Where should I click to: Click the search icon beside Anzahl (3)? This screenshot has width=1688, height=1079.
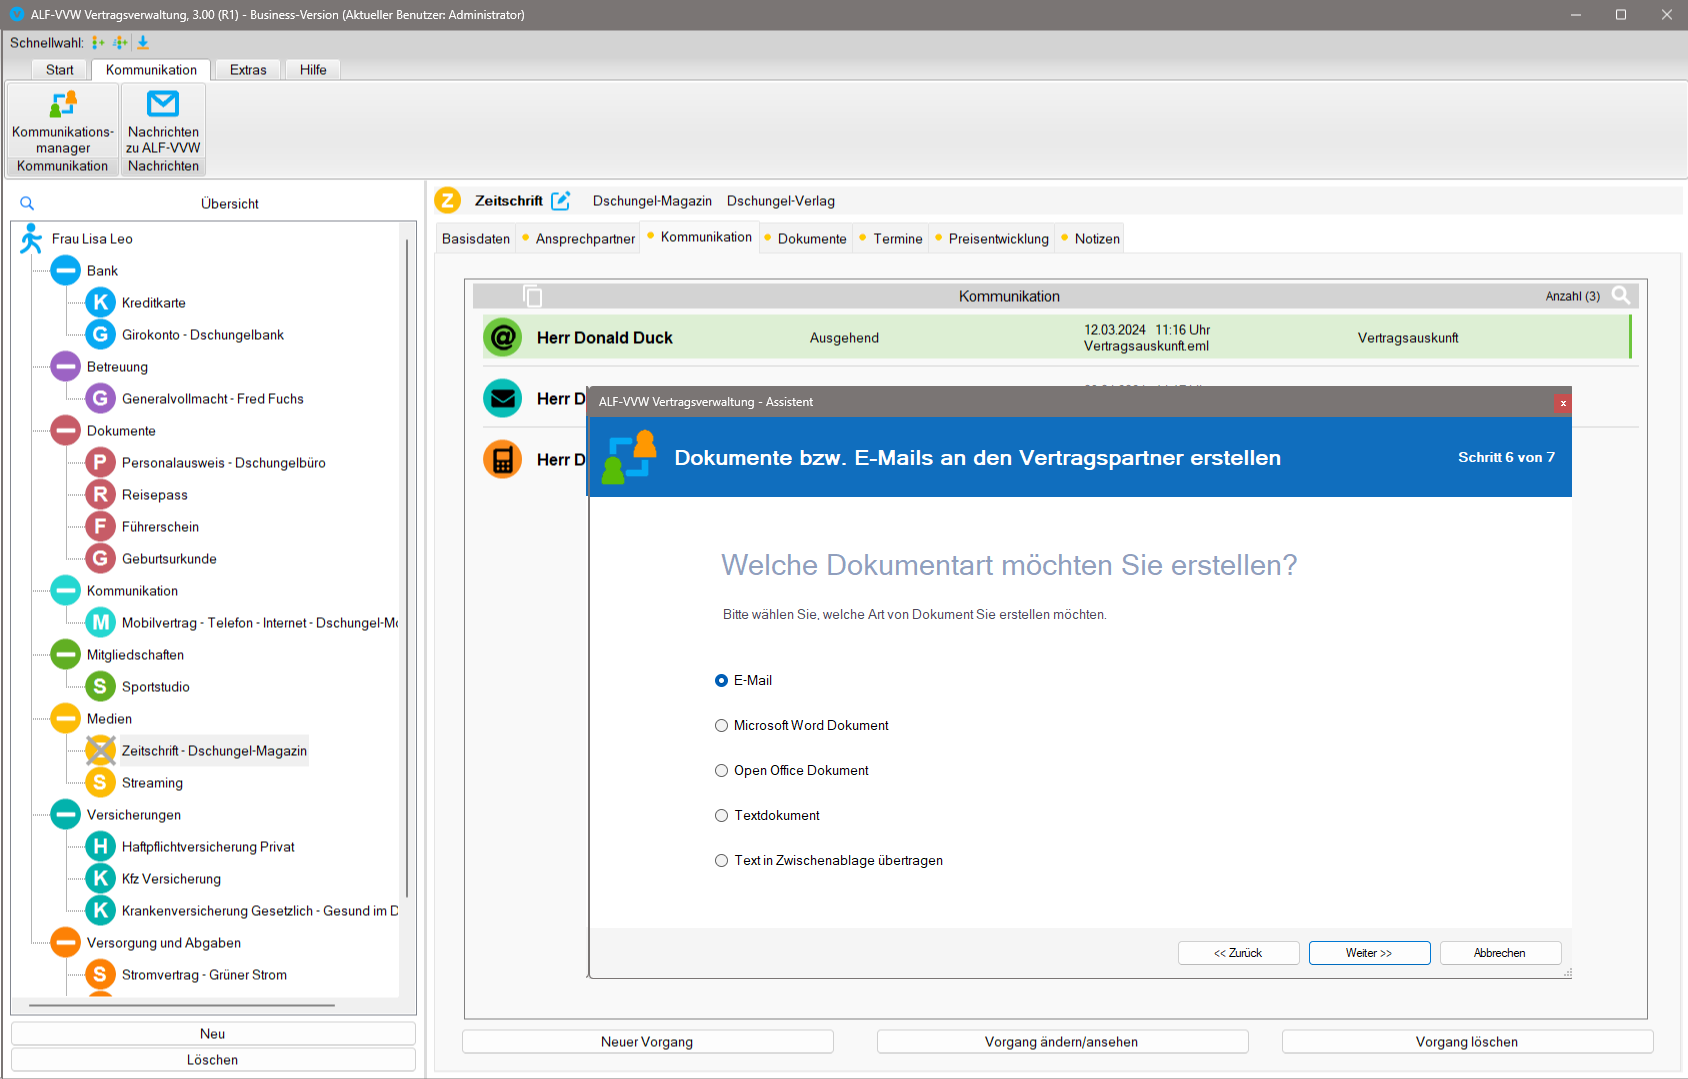point(1621,296)
